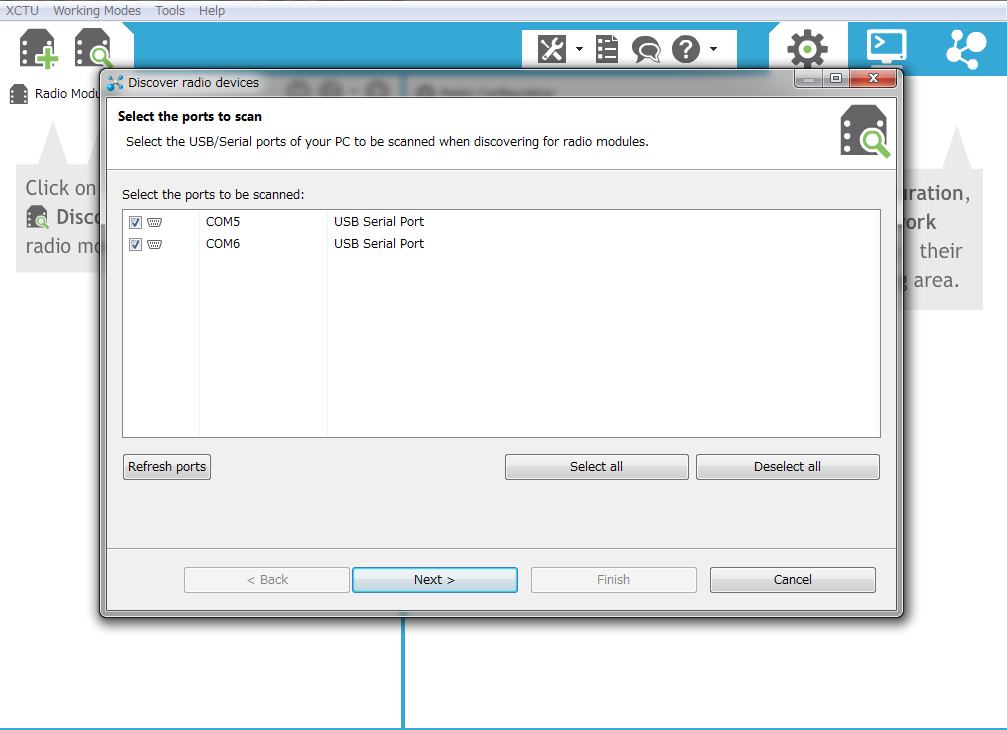The width and height of the screenshot is (1007, 730).
Task: Select the COM5 row label
Action: tap(223, 222)
